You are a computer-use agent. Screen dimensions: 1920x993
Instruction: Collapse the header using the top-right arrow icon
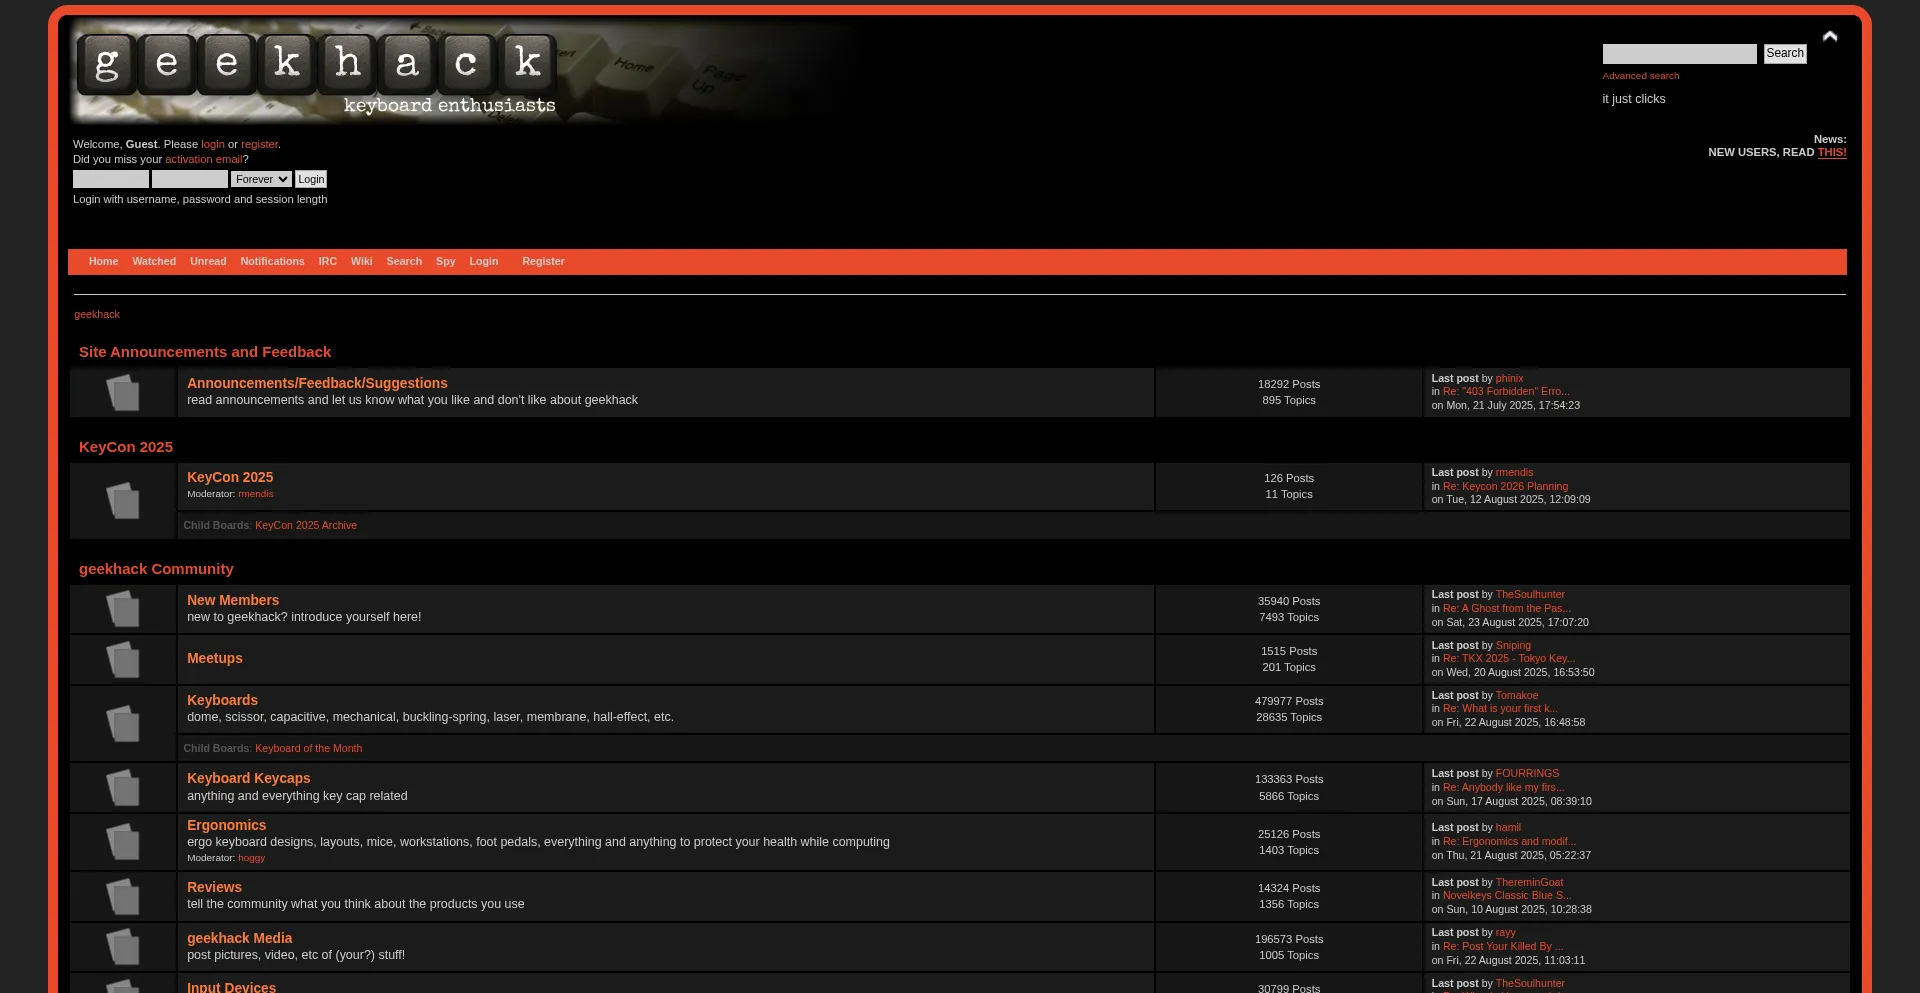(x=1830, y=37)
